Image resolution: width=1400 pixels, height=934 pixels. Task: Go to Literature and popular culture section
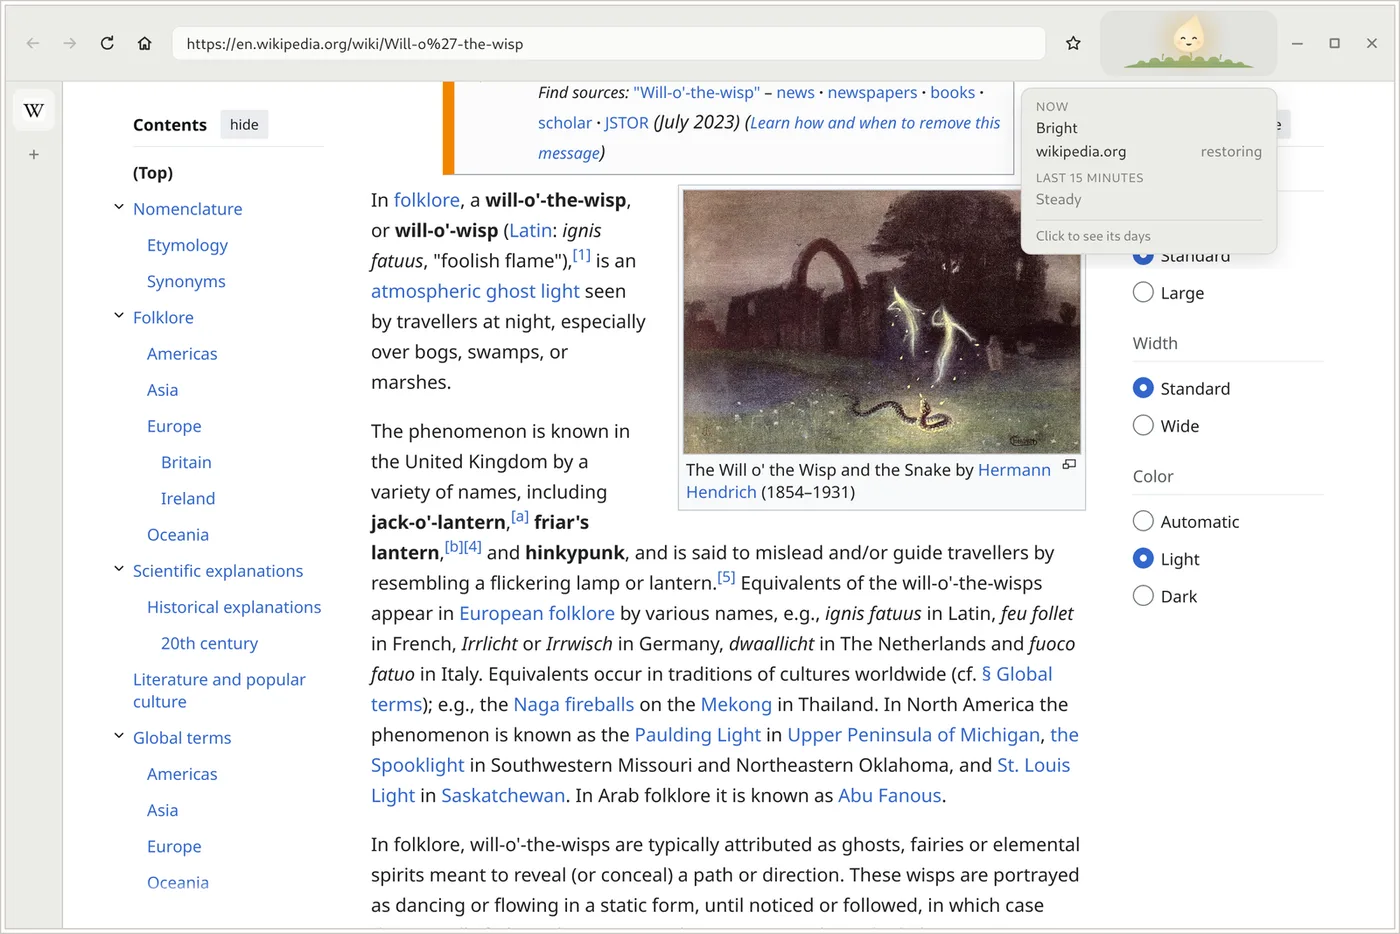(219, 690)
